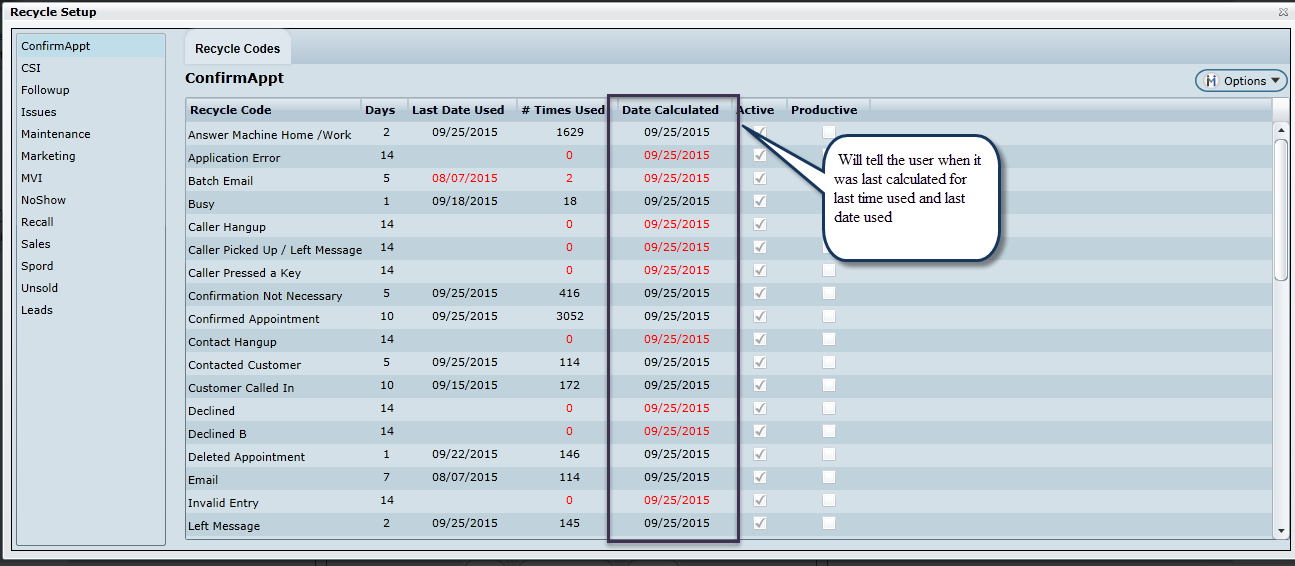Click the vertical scrollbar thumb
The image size is (1295, 566).
(1280, 208)
